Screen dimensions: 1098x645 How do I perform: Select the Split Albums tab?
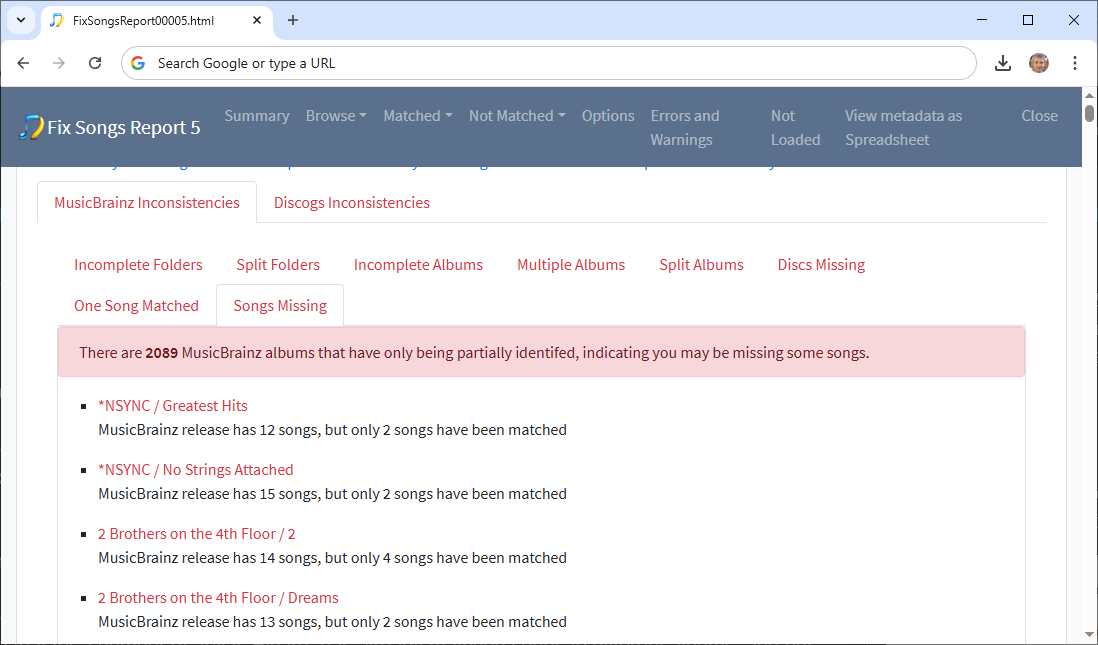point(701,265)
